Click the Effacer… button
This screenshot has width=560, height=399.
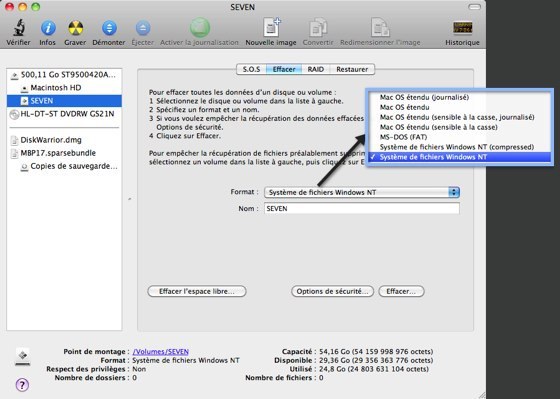pos(401,291)
